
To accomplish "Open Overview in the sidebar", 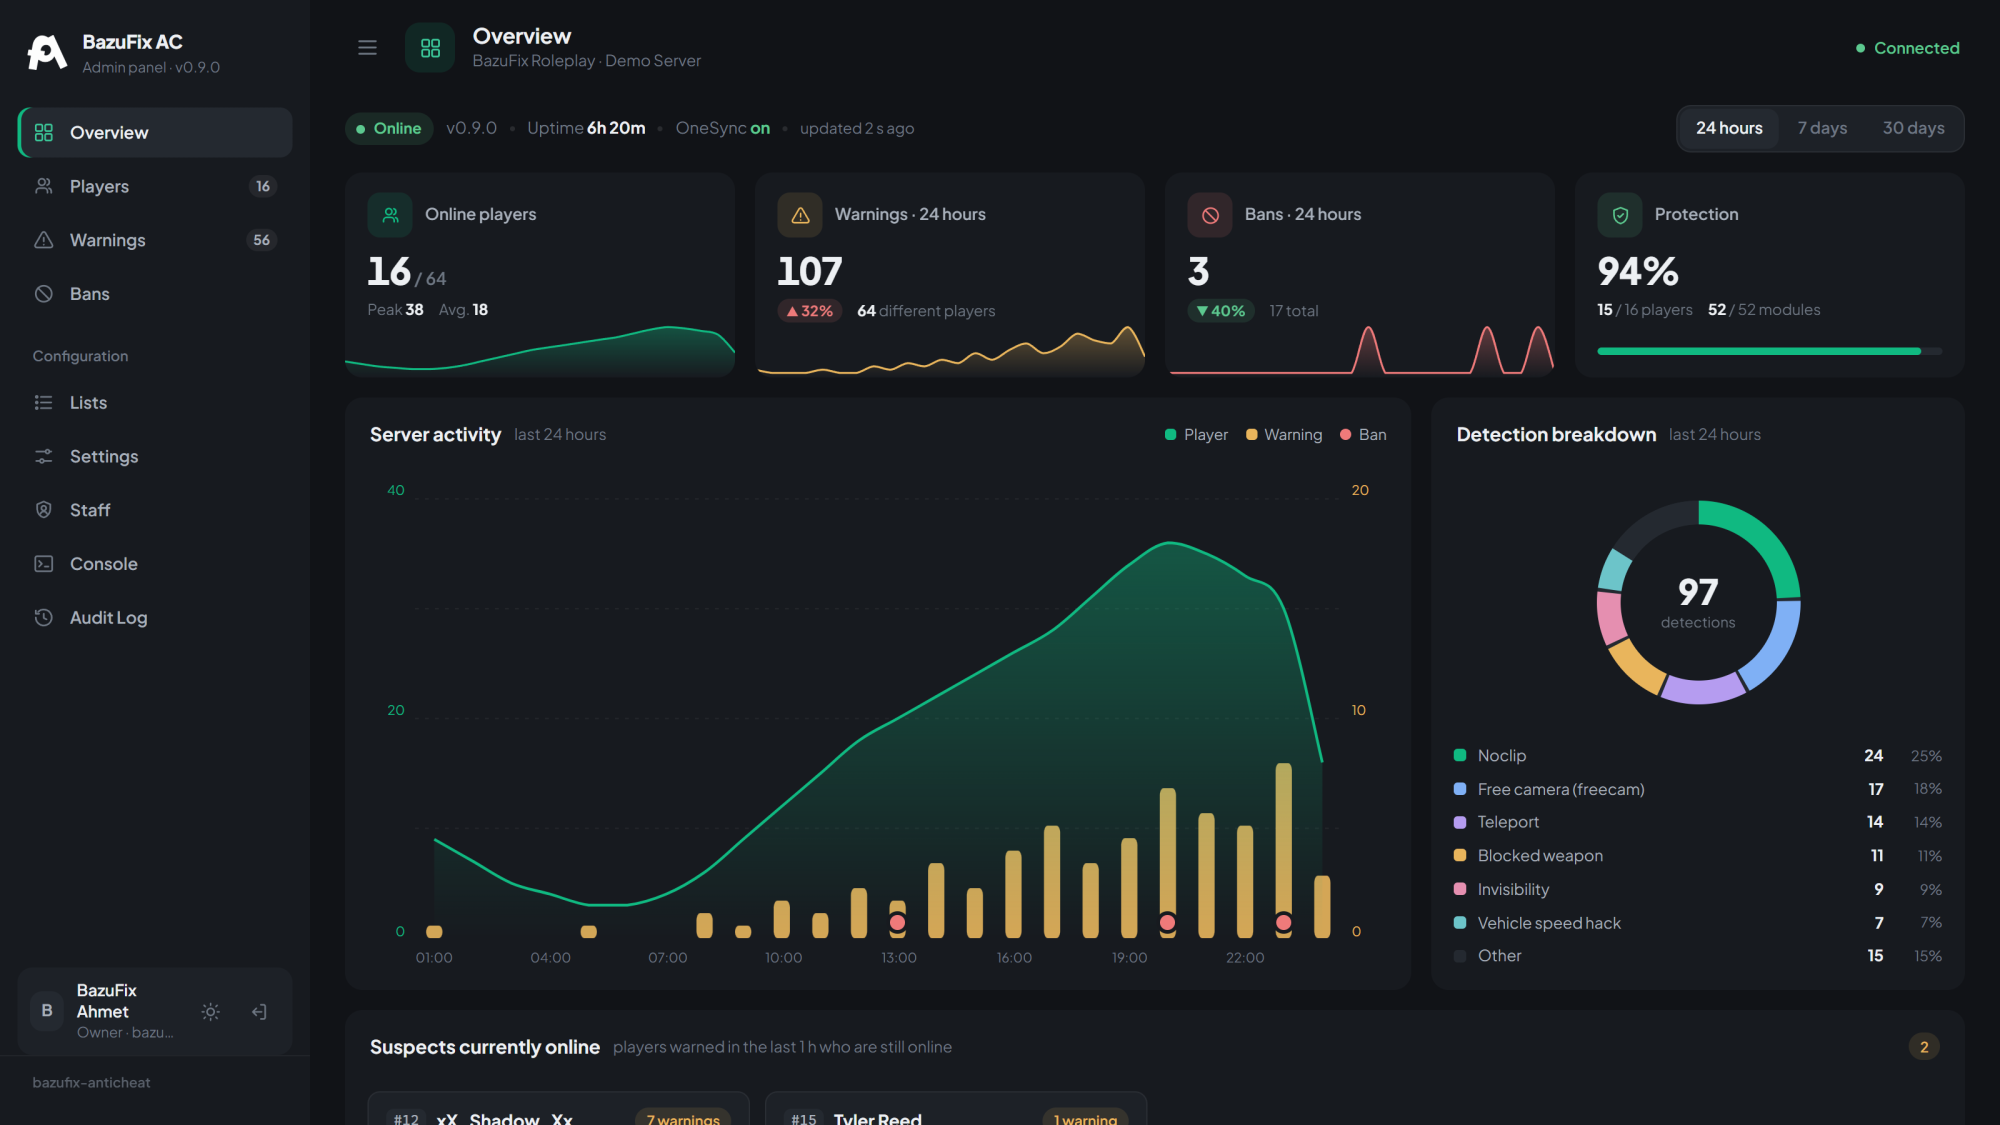I will point(155,133).
